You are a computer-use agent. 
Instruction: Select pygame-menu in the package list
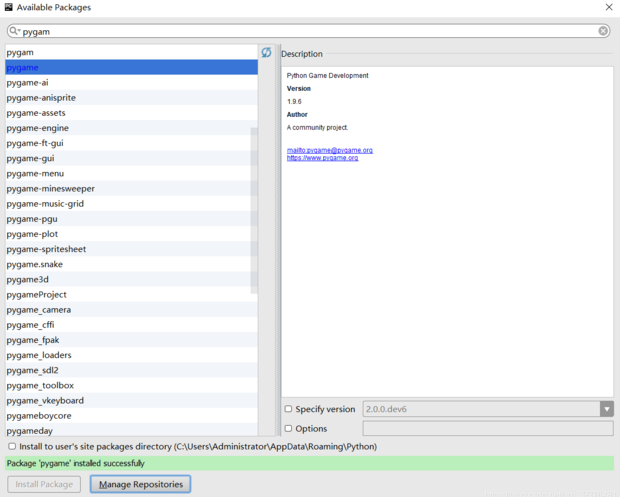[x=35, y=173]
